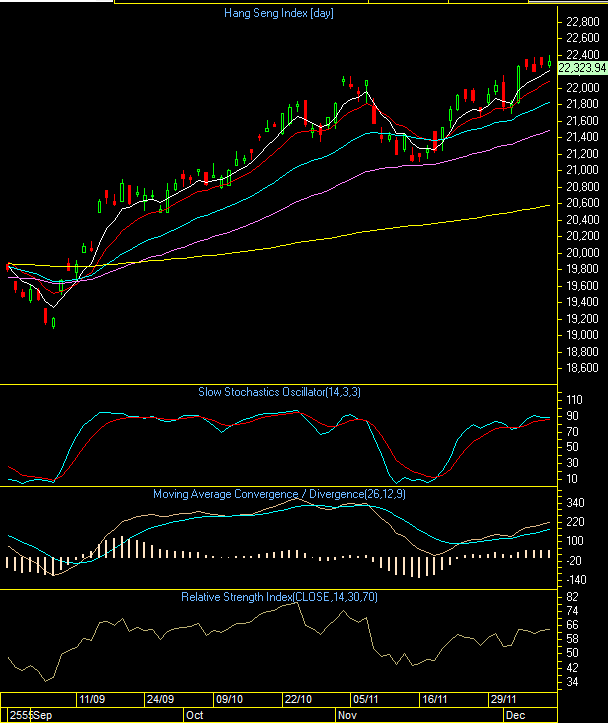Click the 90 stochastics axis value

[572, 416]
